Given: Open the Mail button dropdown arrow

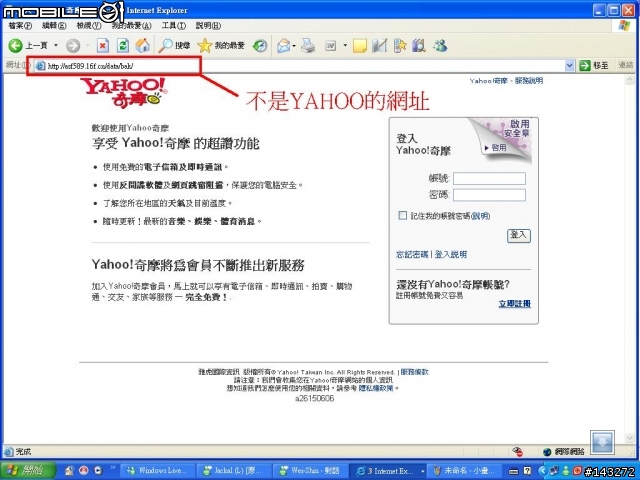Looking at the screenshot, I should pyautogui.click(x=294, y=46).
